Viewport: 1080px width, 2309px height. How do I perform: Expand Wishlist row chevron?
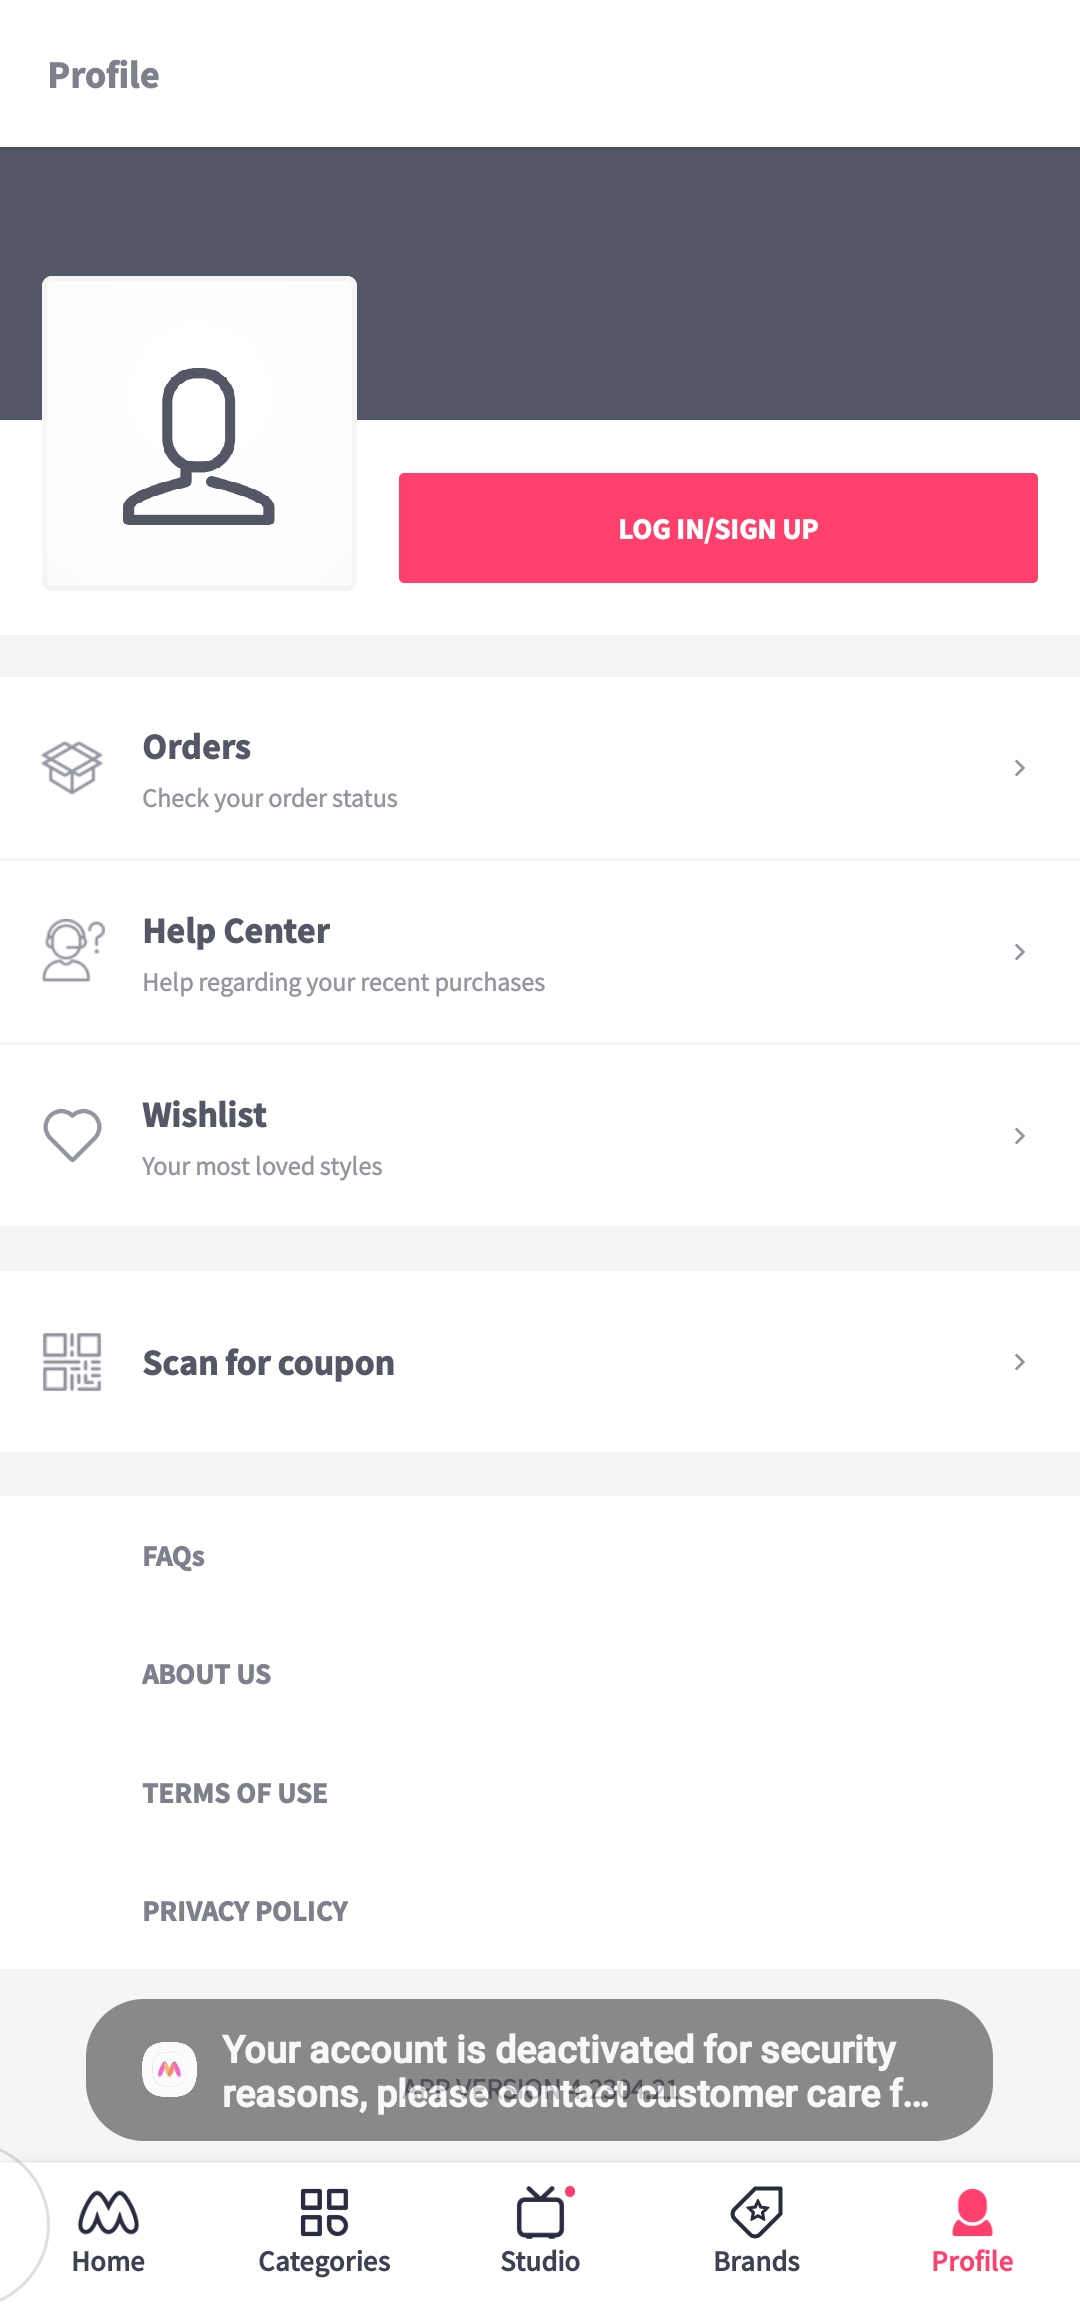tap(1019, 1136)
